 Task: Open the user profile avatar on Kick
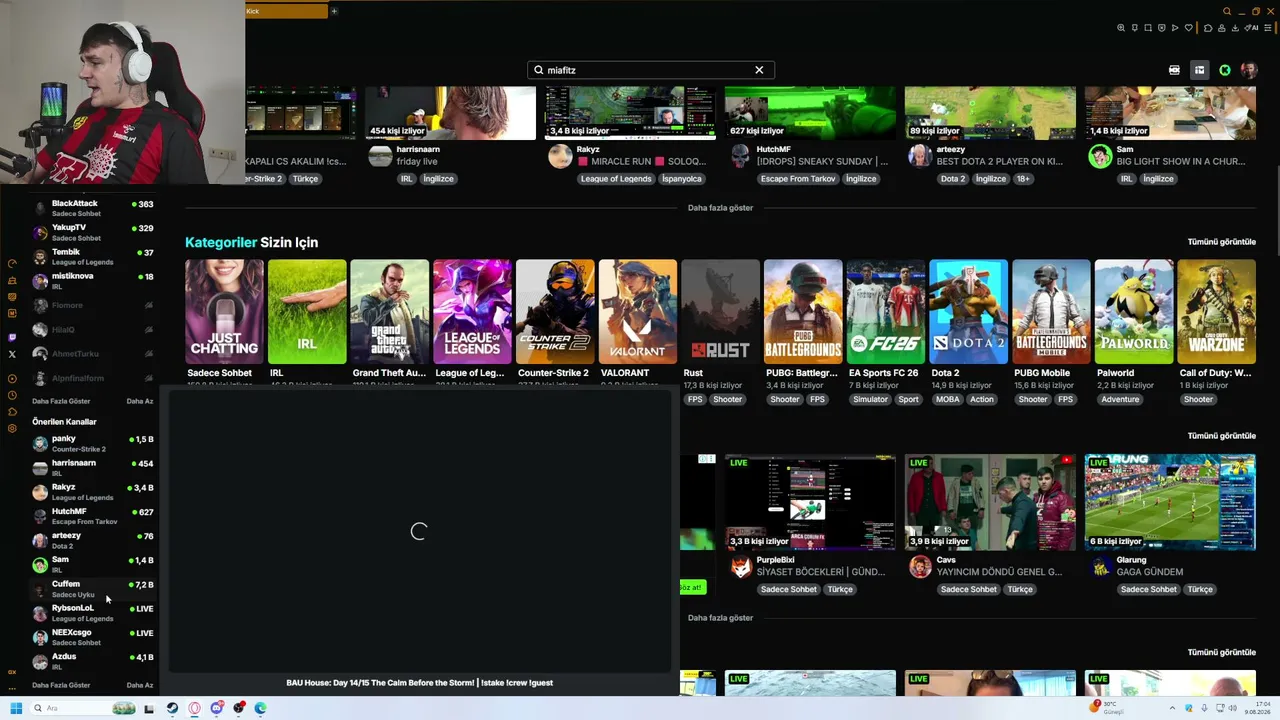(1248, 70)
